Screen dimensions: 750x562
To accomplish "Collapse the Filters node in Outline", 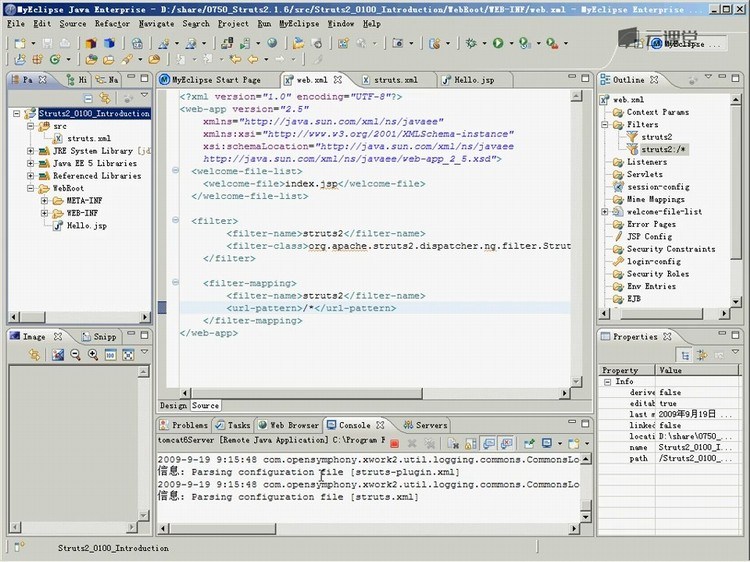I will click(605, 125).
